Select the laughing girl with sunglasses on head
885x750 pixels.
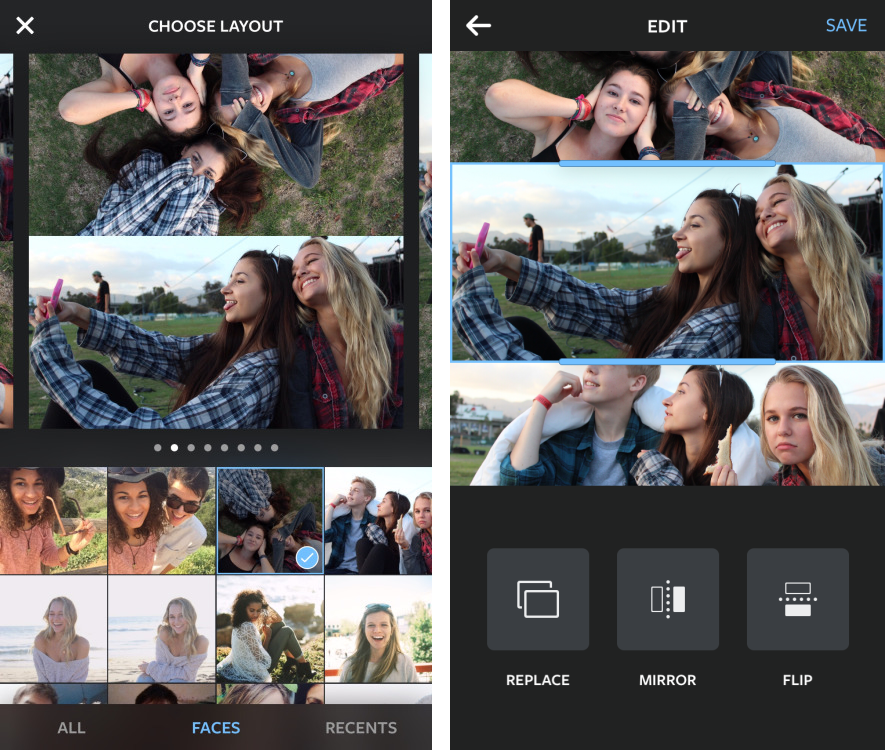tap(378, 629)
